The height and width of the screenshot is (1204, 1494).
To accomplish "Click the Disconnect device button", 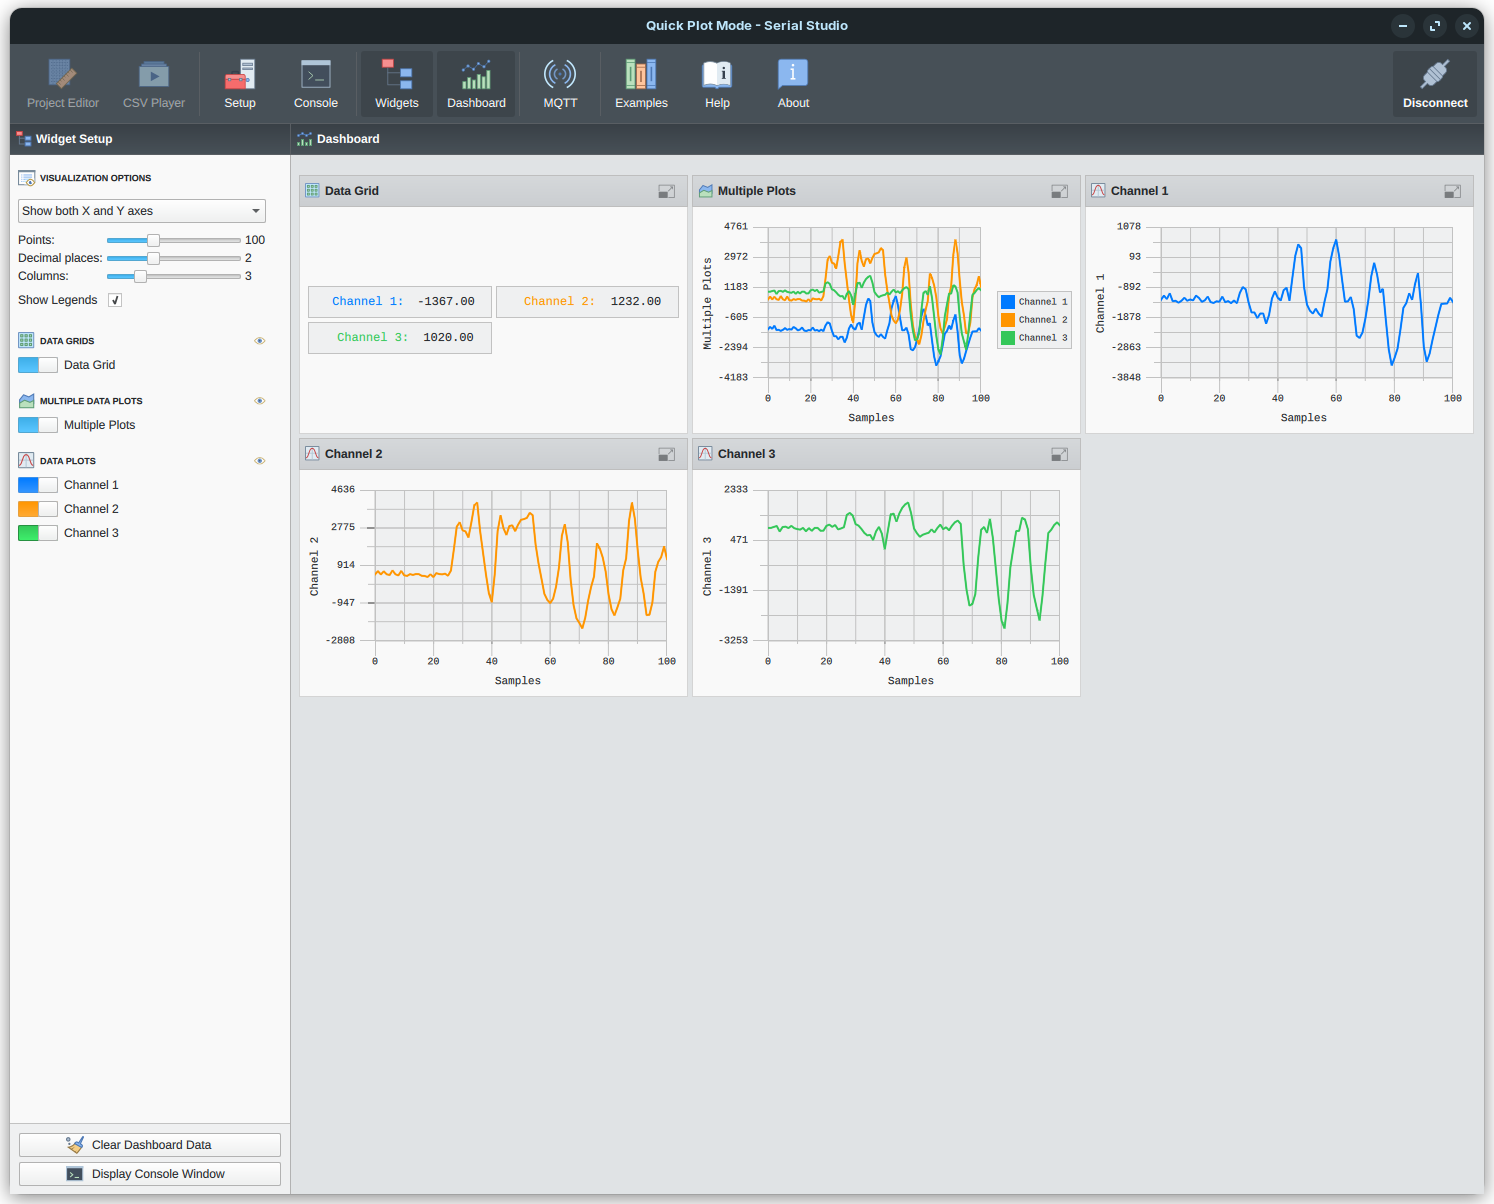I will 1434,84.
